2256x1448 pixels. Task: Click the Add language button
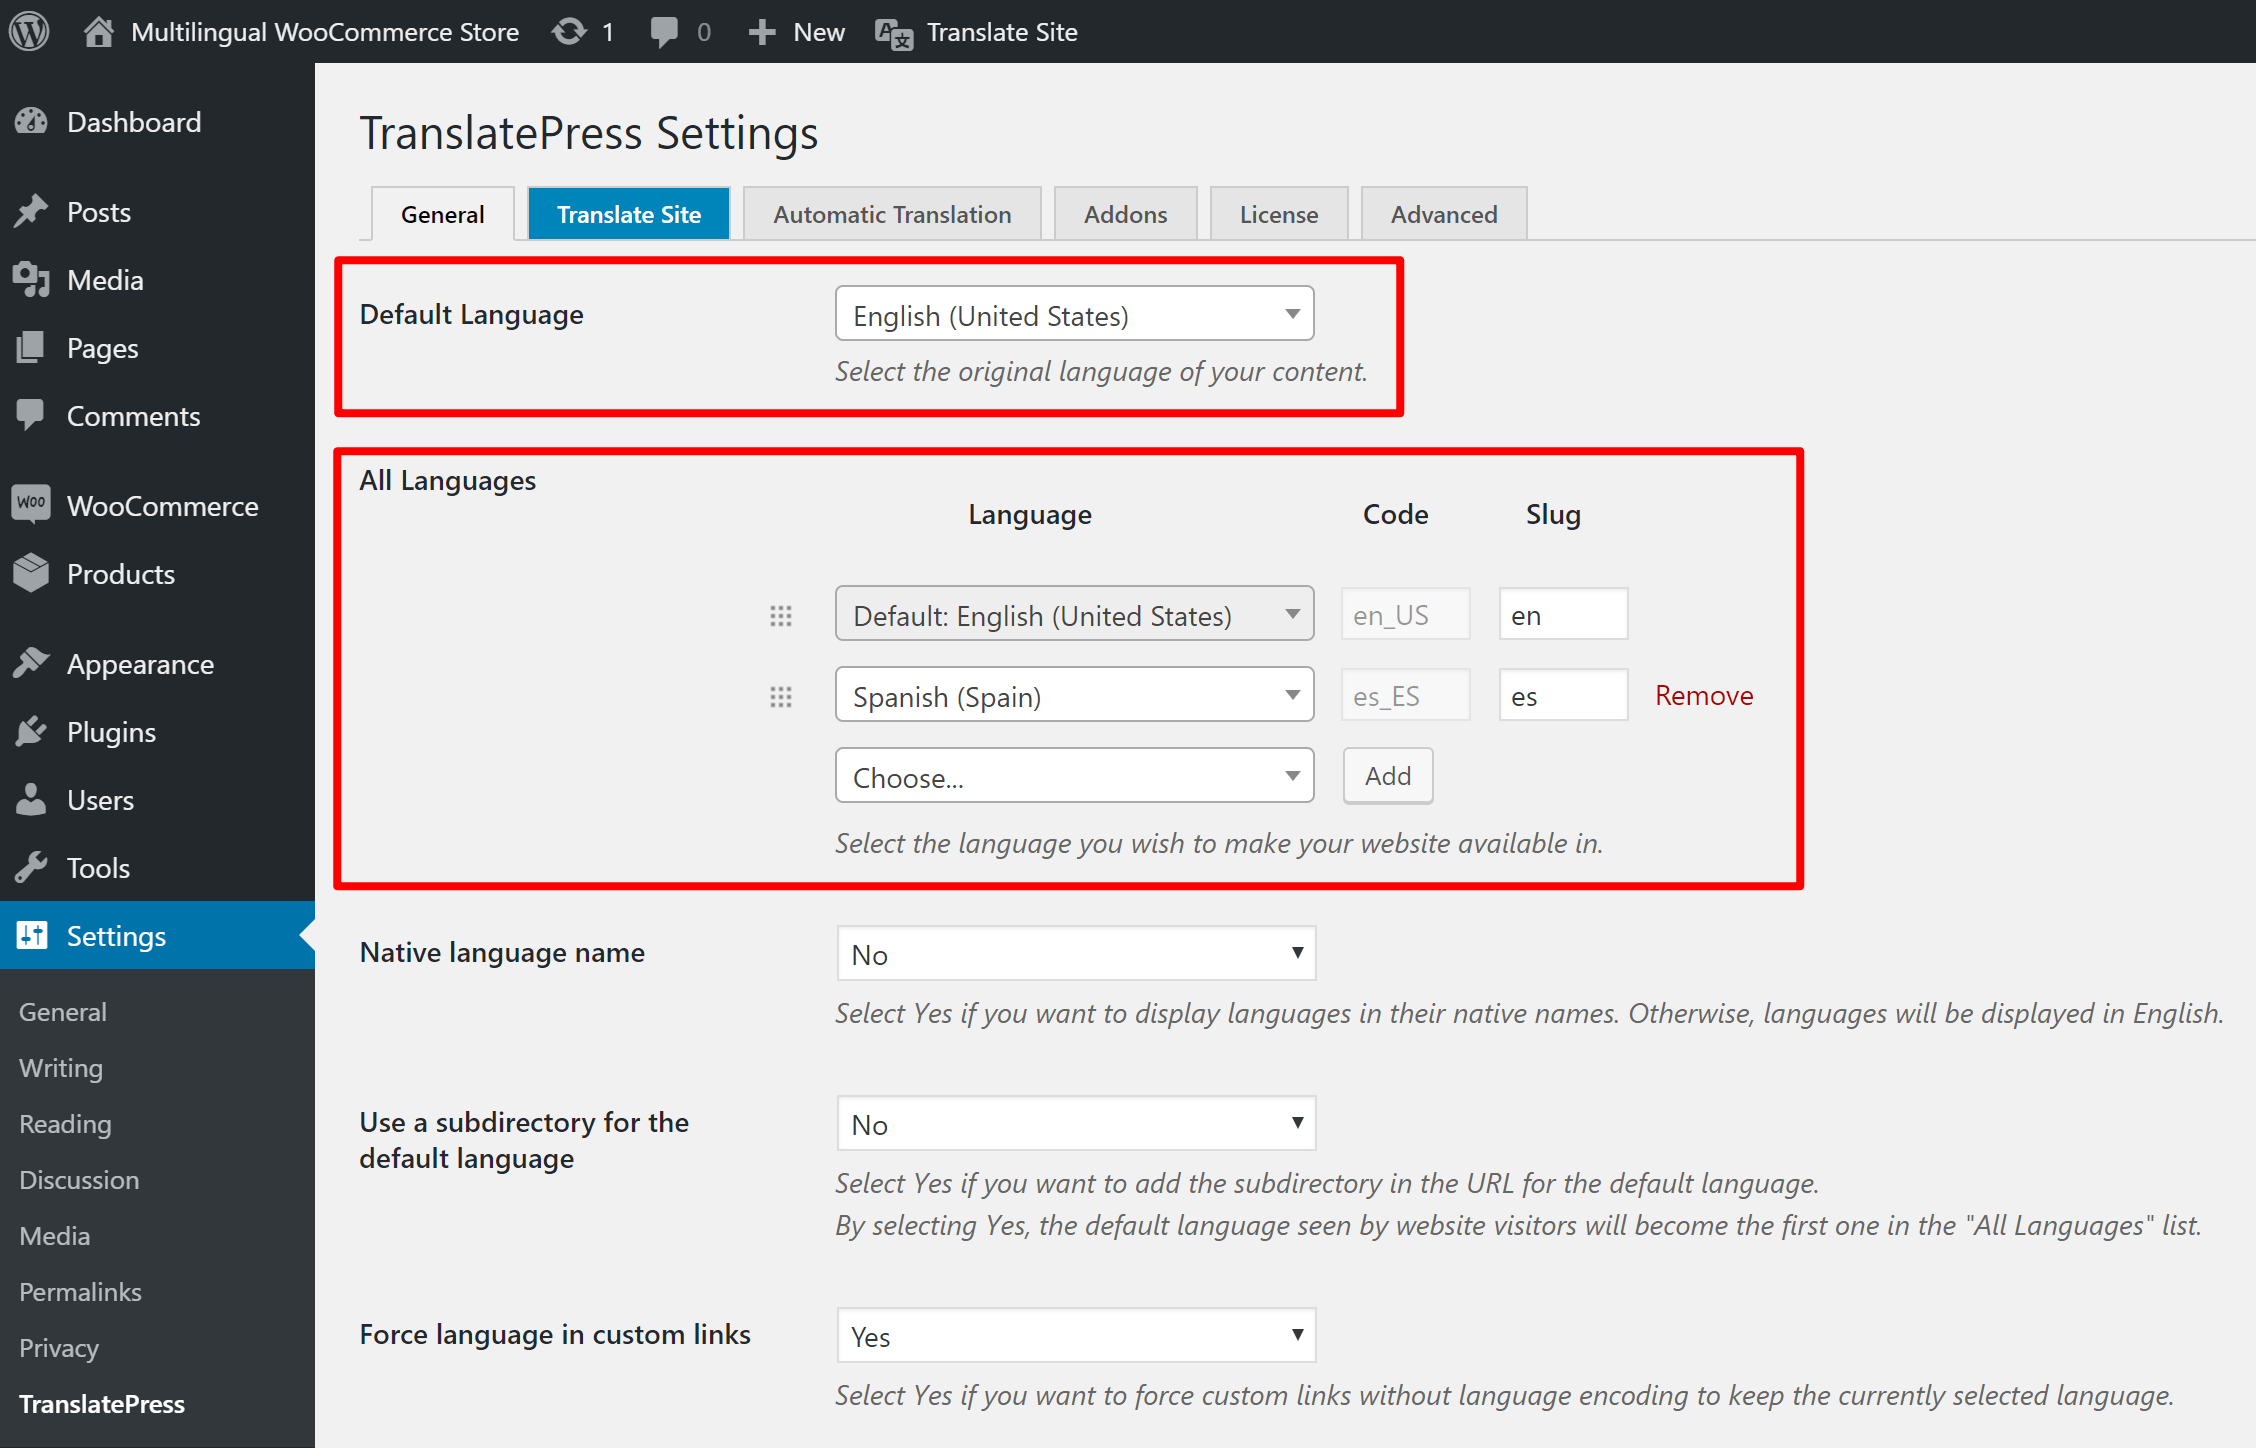1386,776
